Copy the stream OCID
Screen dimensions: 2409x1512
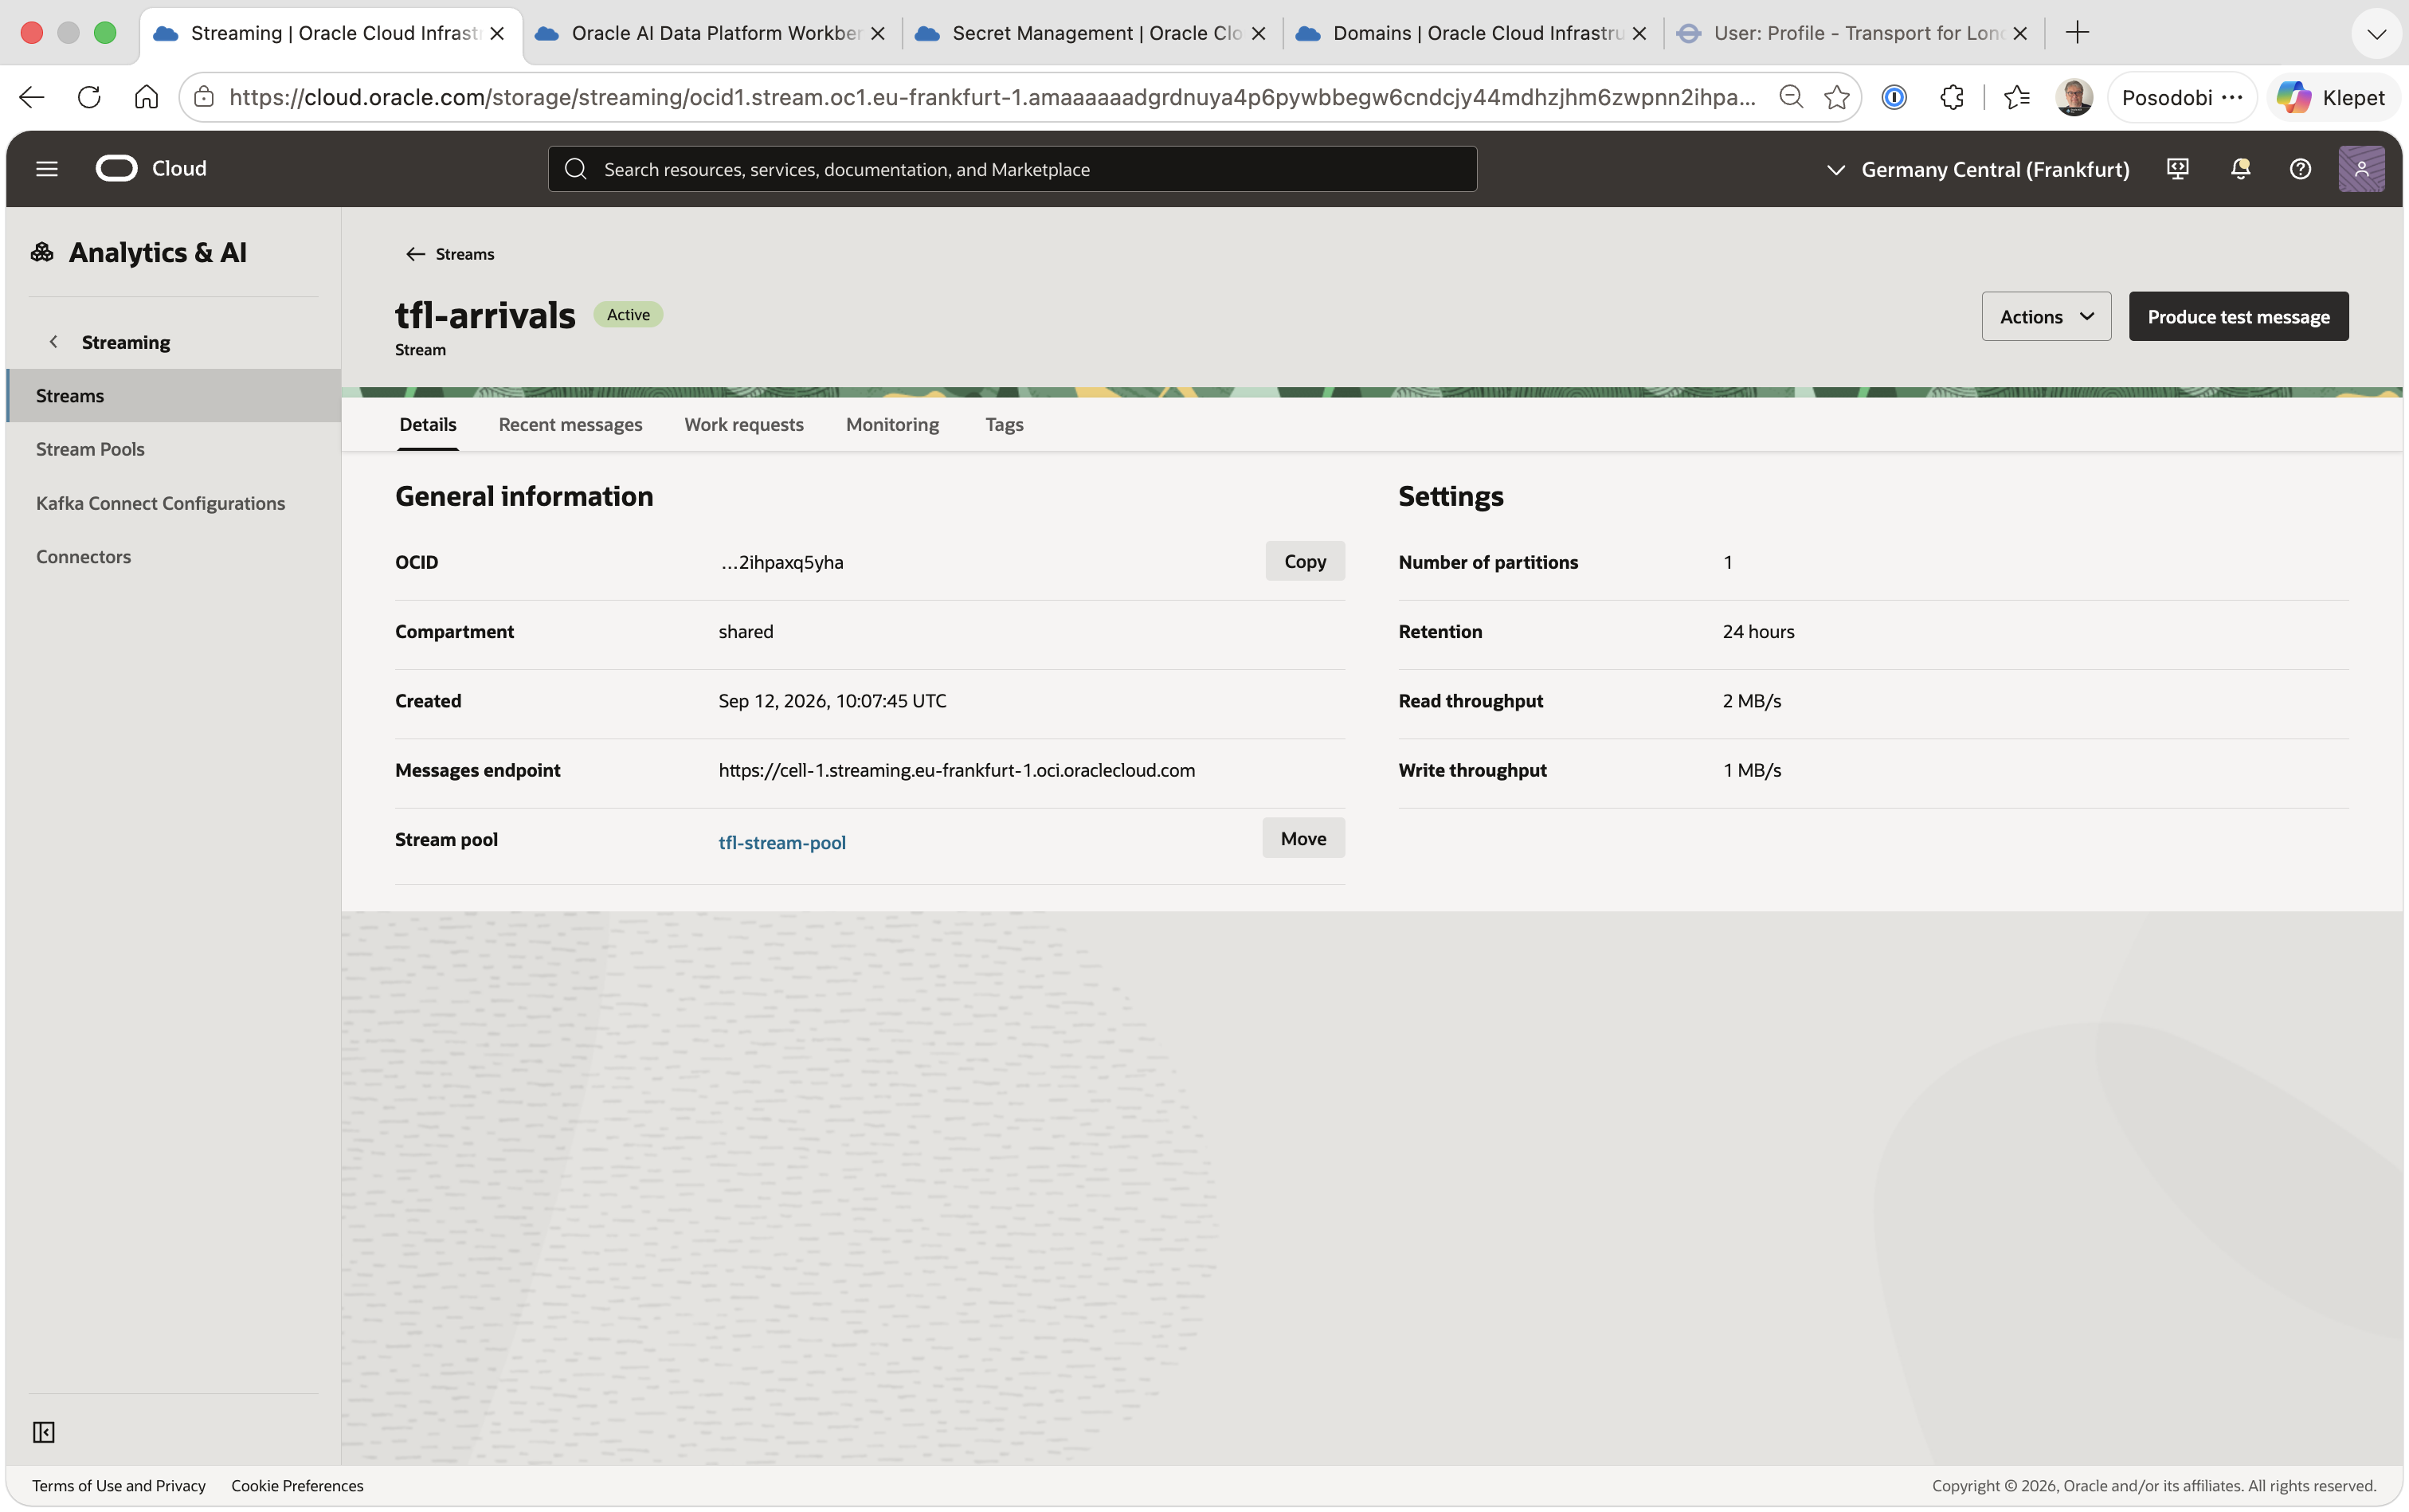coord(1305,562)
